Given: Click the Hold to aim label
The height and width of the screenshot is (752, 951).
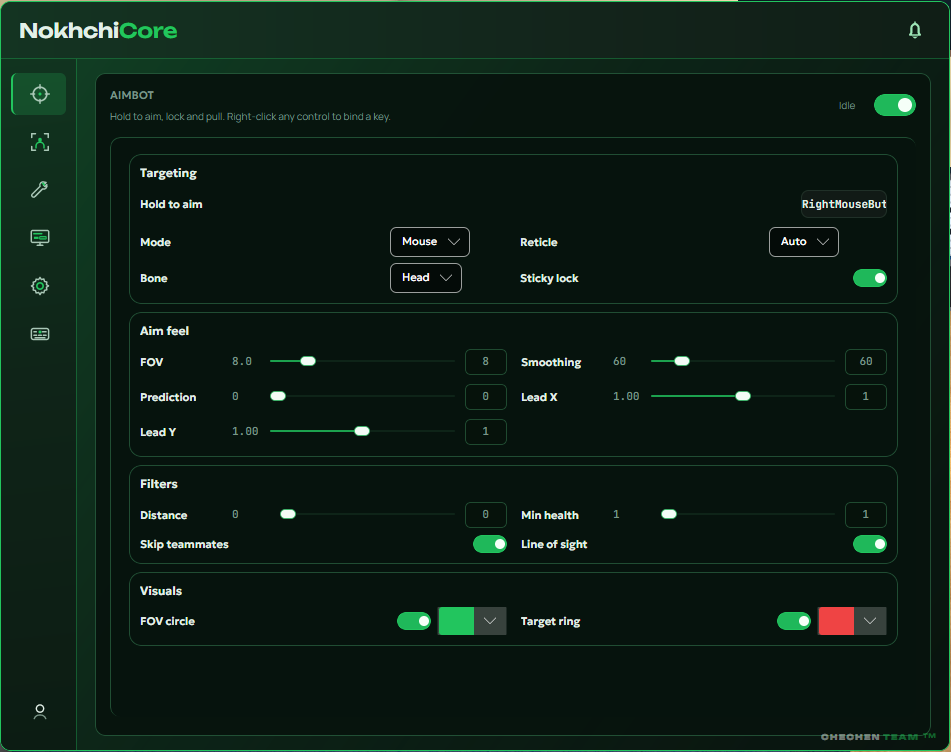Looking at the screenshot, I should point(171,204).
